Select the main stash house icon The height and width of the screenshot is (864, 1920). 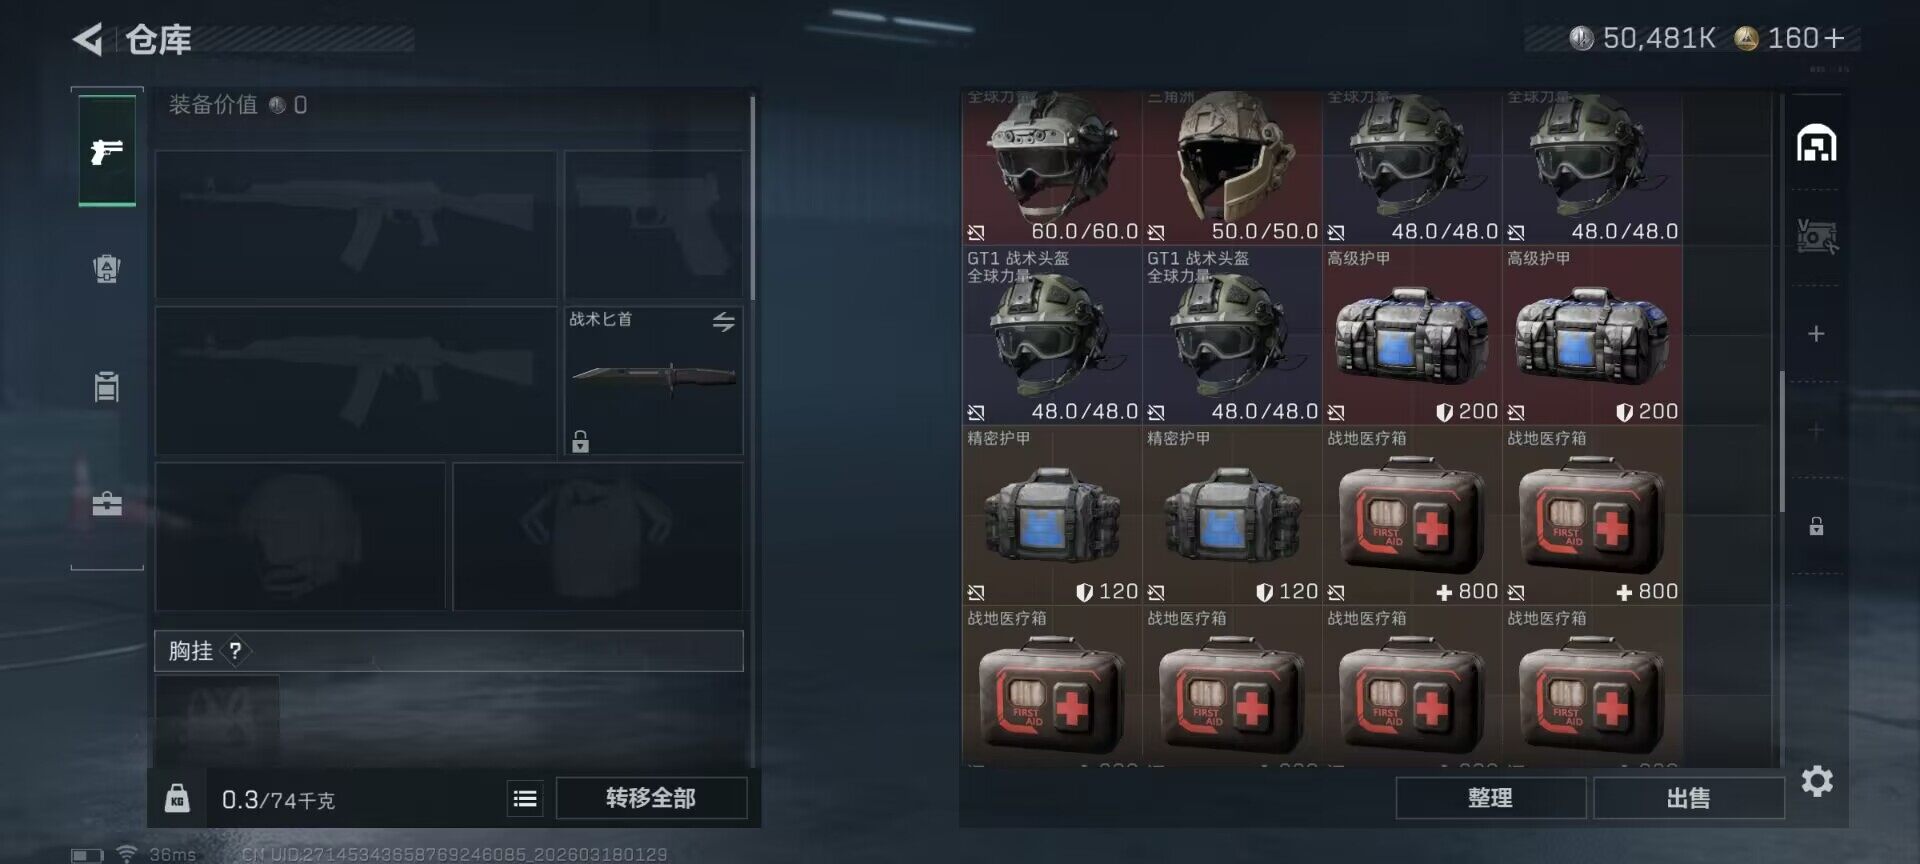click(1816, 143)
